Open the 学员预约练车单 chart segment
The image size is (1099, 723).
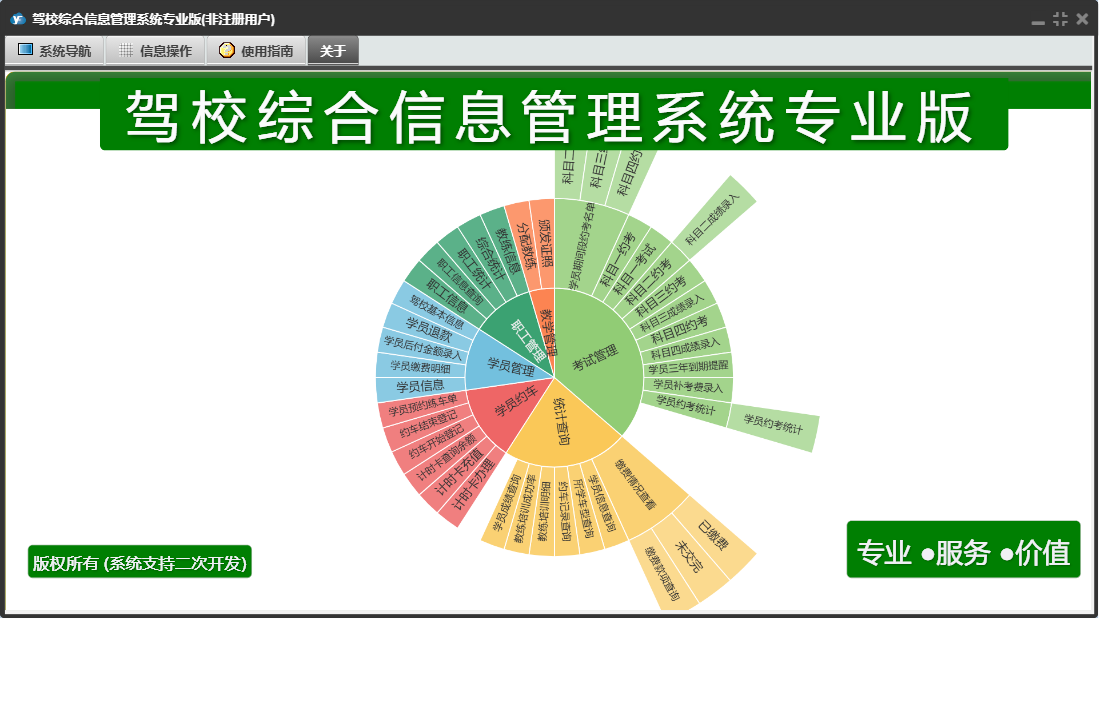[x=423, y=405]
